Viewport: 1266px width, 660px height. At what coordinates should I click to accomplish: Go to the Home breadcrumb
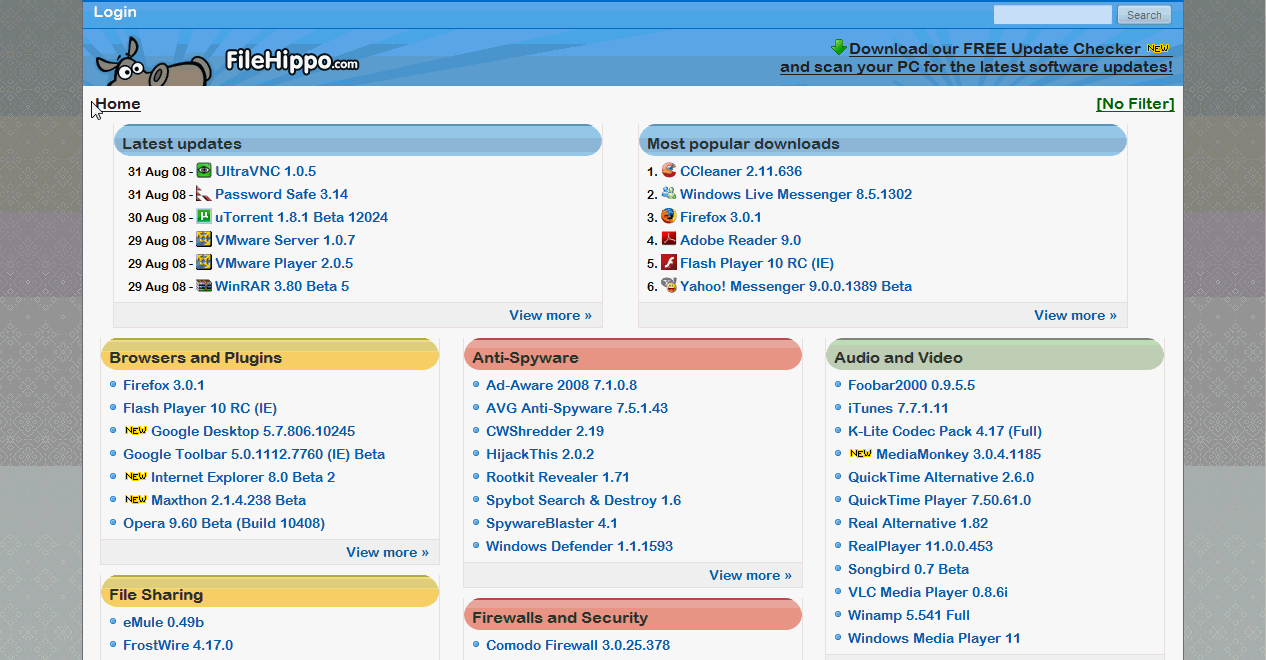point(118,104)
